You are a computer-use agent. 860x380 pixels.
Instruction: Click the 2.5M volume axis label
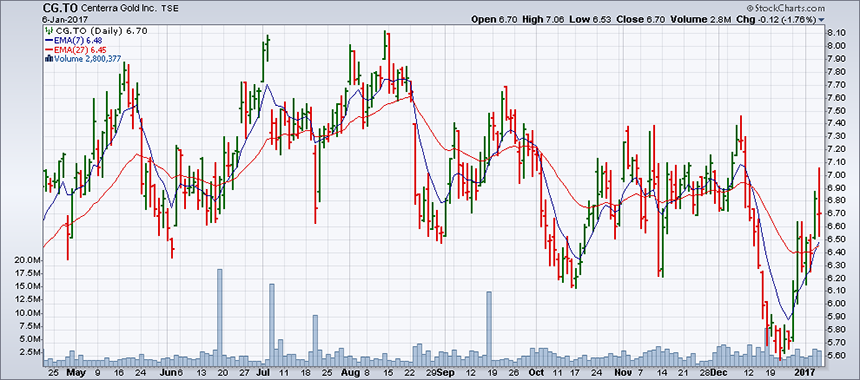point(31,353)
